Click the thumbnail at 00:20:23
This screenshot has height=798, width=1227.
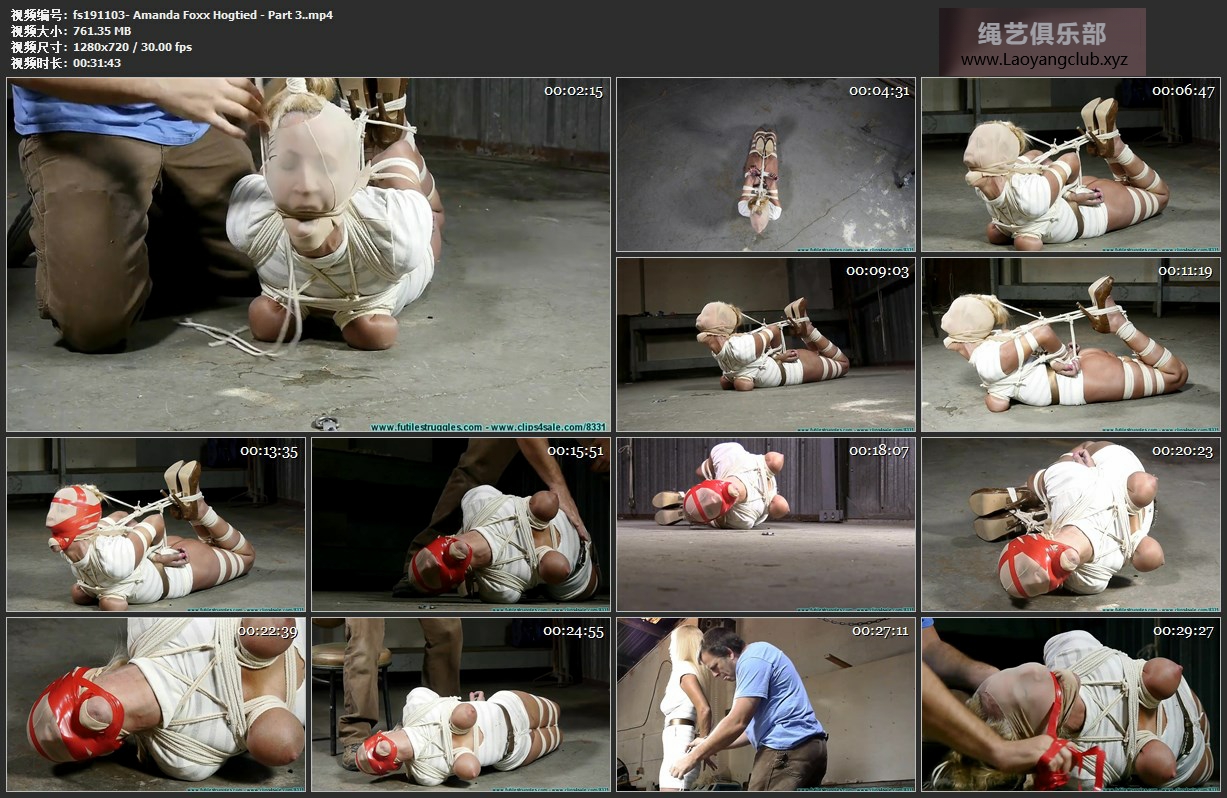coord(1070,524)
